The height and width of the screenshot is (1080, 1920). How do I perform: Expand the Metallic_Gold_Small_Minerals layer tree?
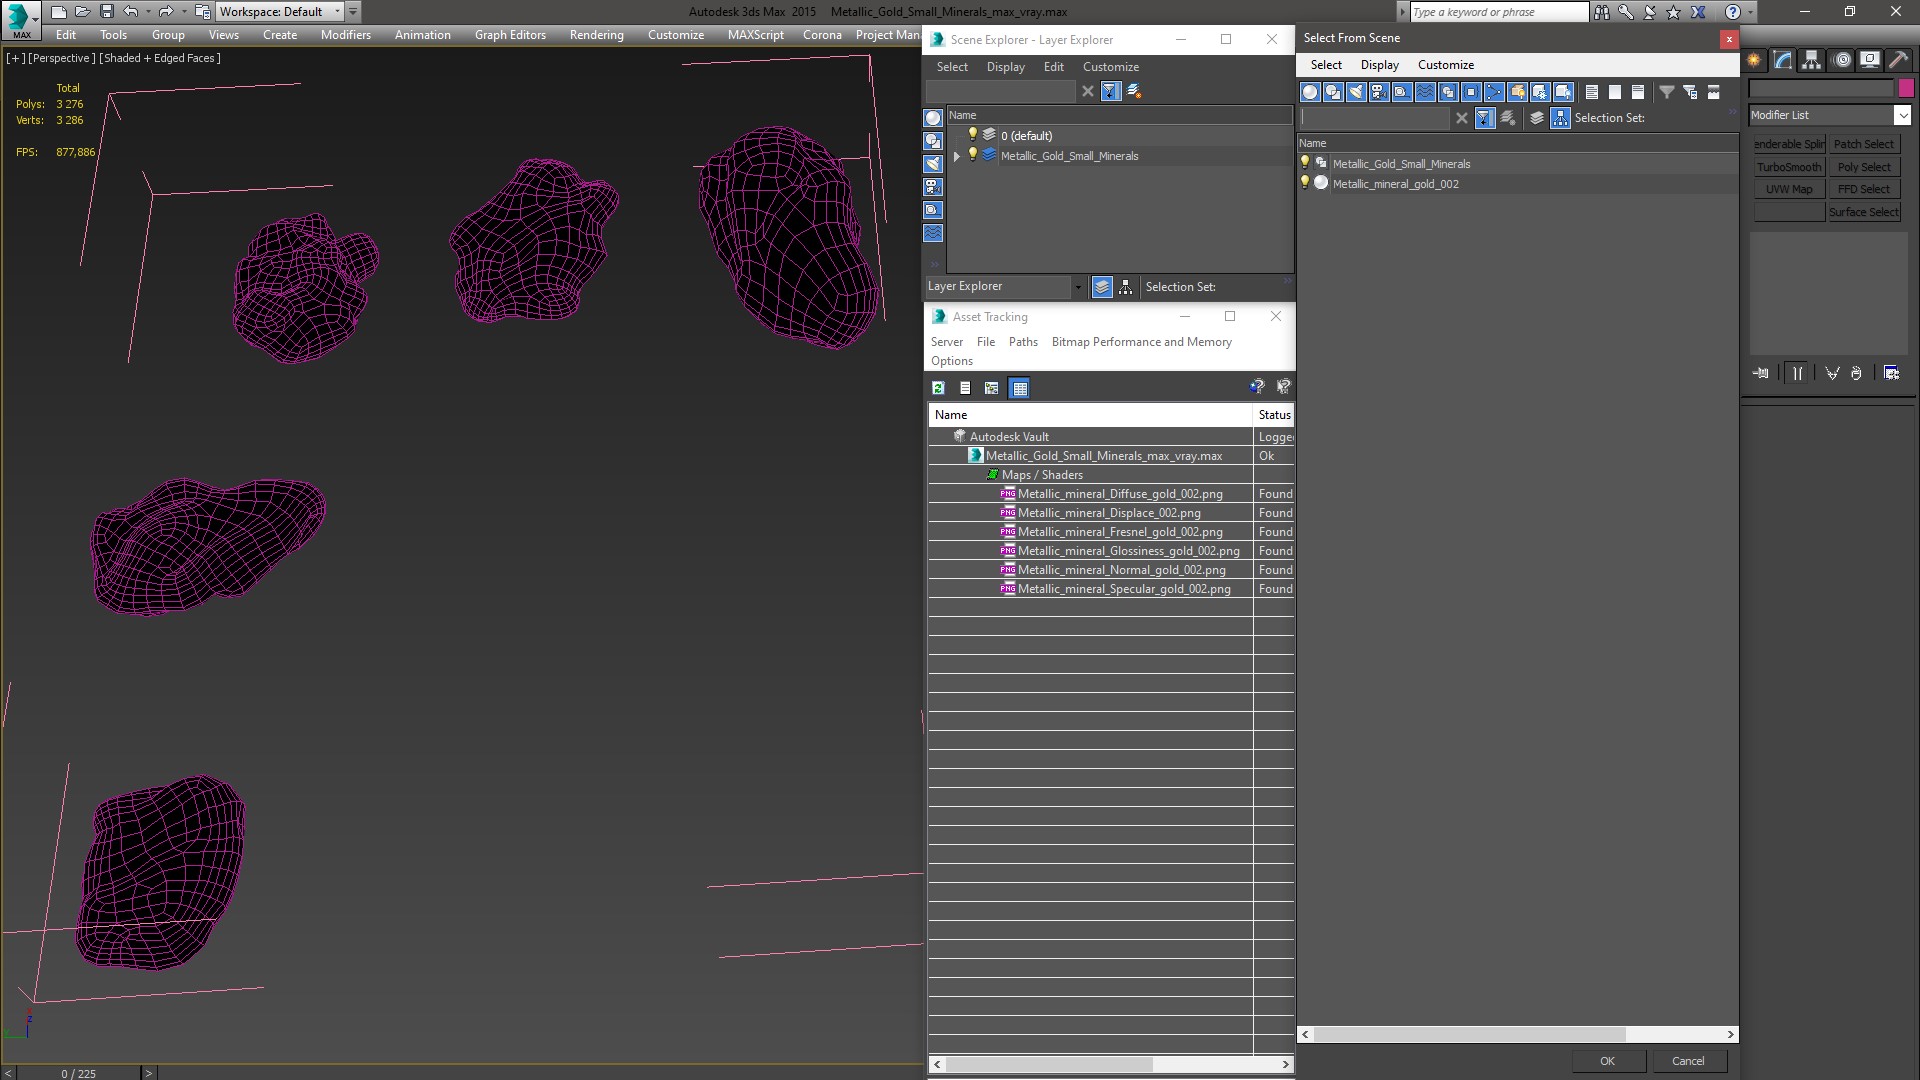[957, 156]
